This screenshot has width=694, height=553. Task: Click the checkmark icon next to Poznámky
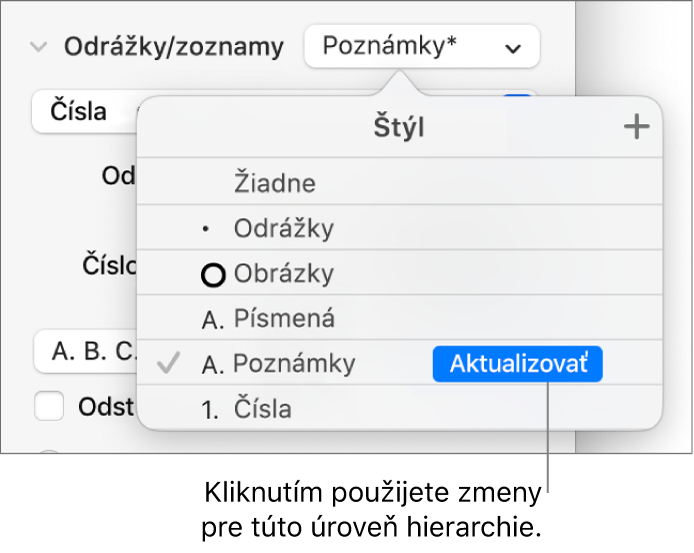170,365
